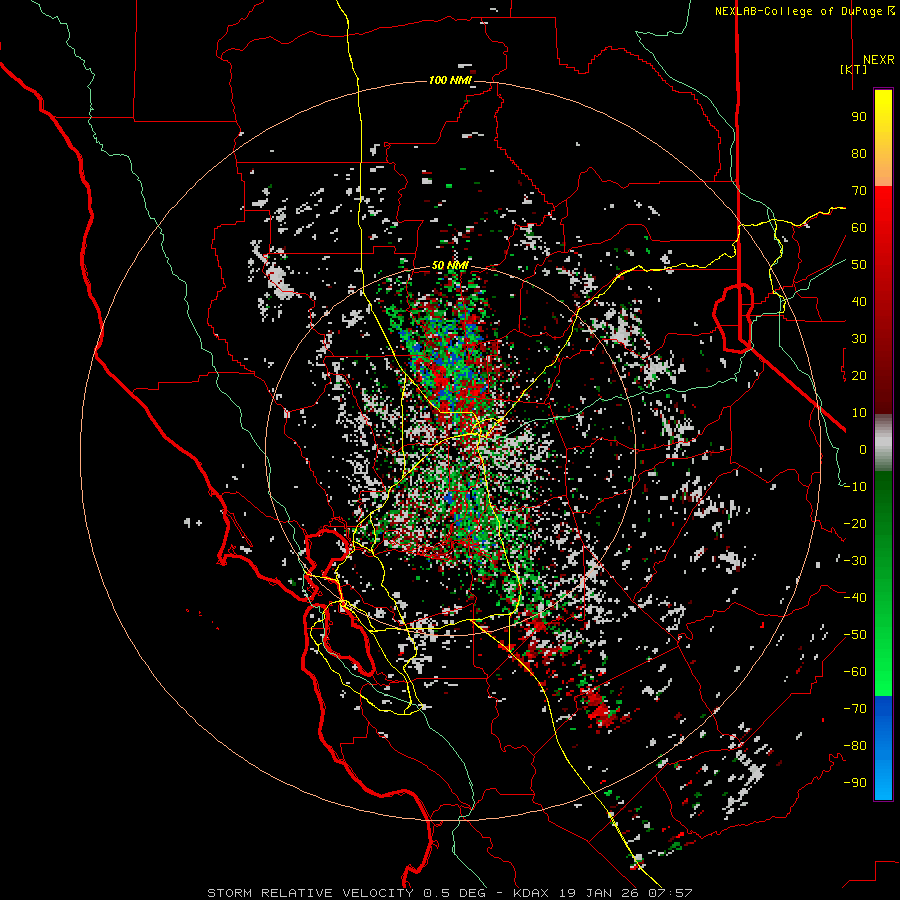Click the -50 value on velocity scale

point(855,635)
